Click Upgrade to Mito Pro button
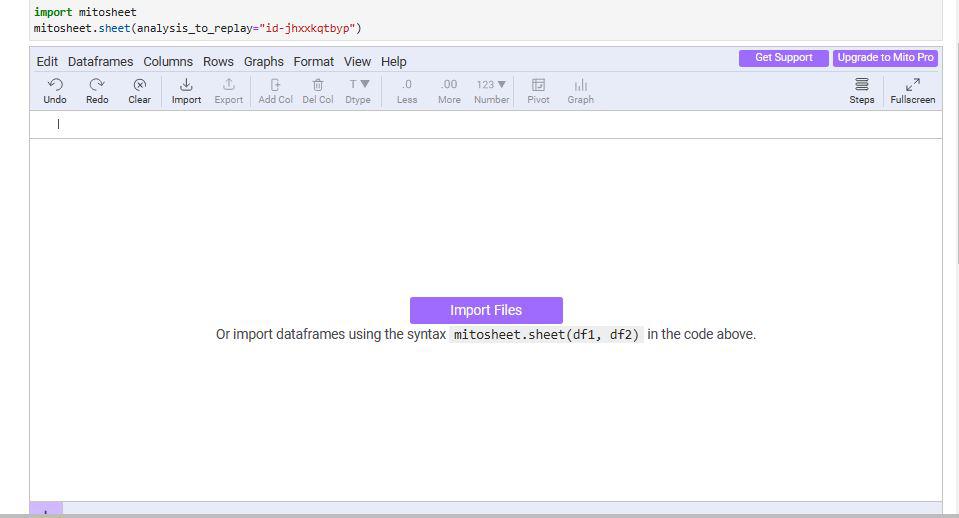 tap(885, 58)
